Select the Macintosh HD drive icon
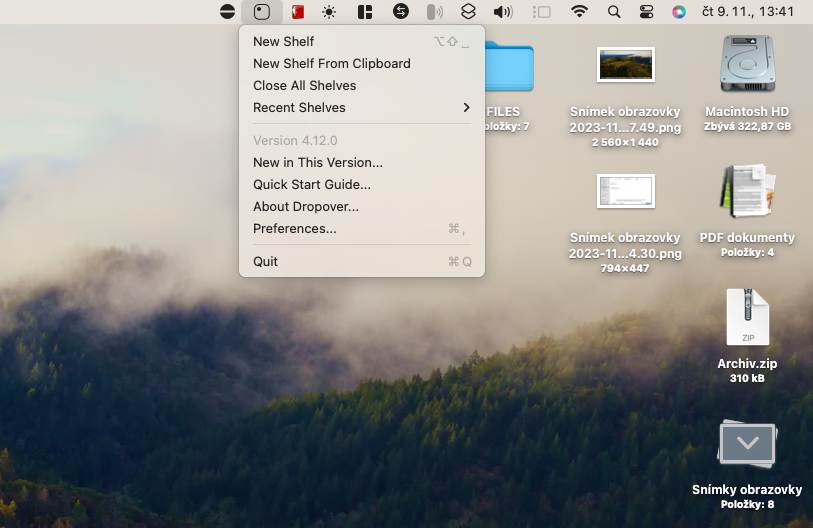The width and height of the screenshot is (813, 528). tap(747, 64)
